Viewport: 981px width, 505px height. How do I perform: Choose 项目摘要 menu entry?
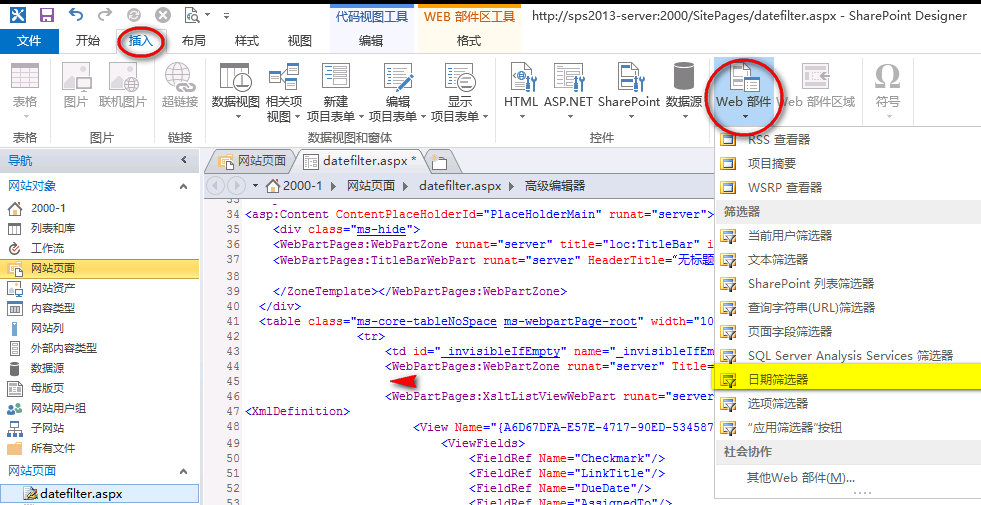pyautogui.click(x=847, y=163)
